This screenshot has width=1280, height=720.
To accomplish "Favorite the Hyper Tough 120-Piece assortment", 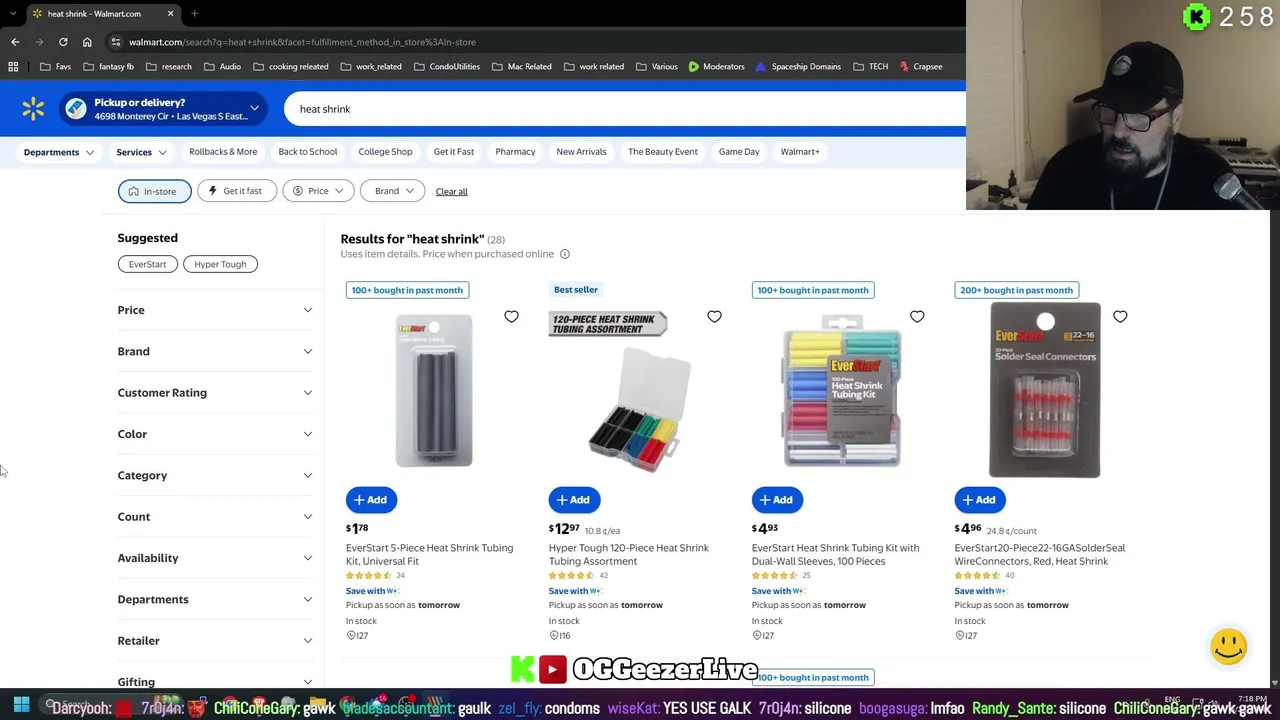I will pos(714,317).
